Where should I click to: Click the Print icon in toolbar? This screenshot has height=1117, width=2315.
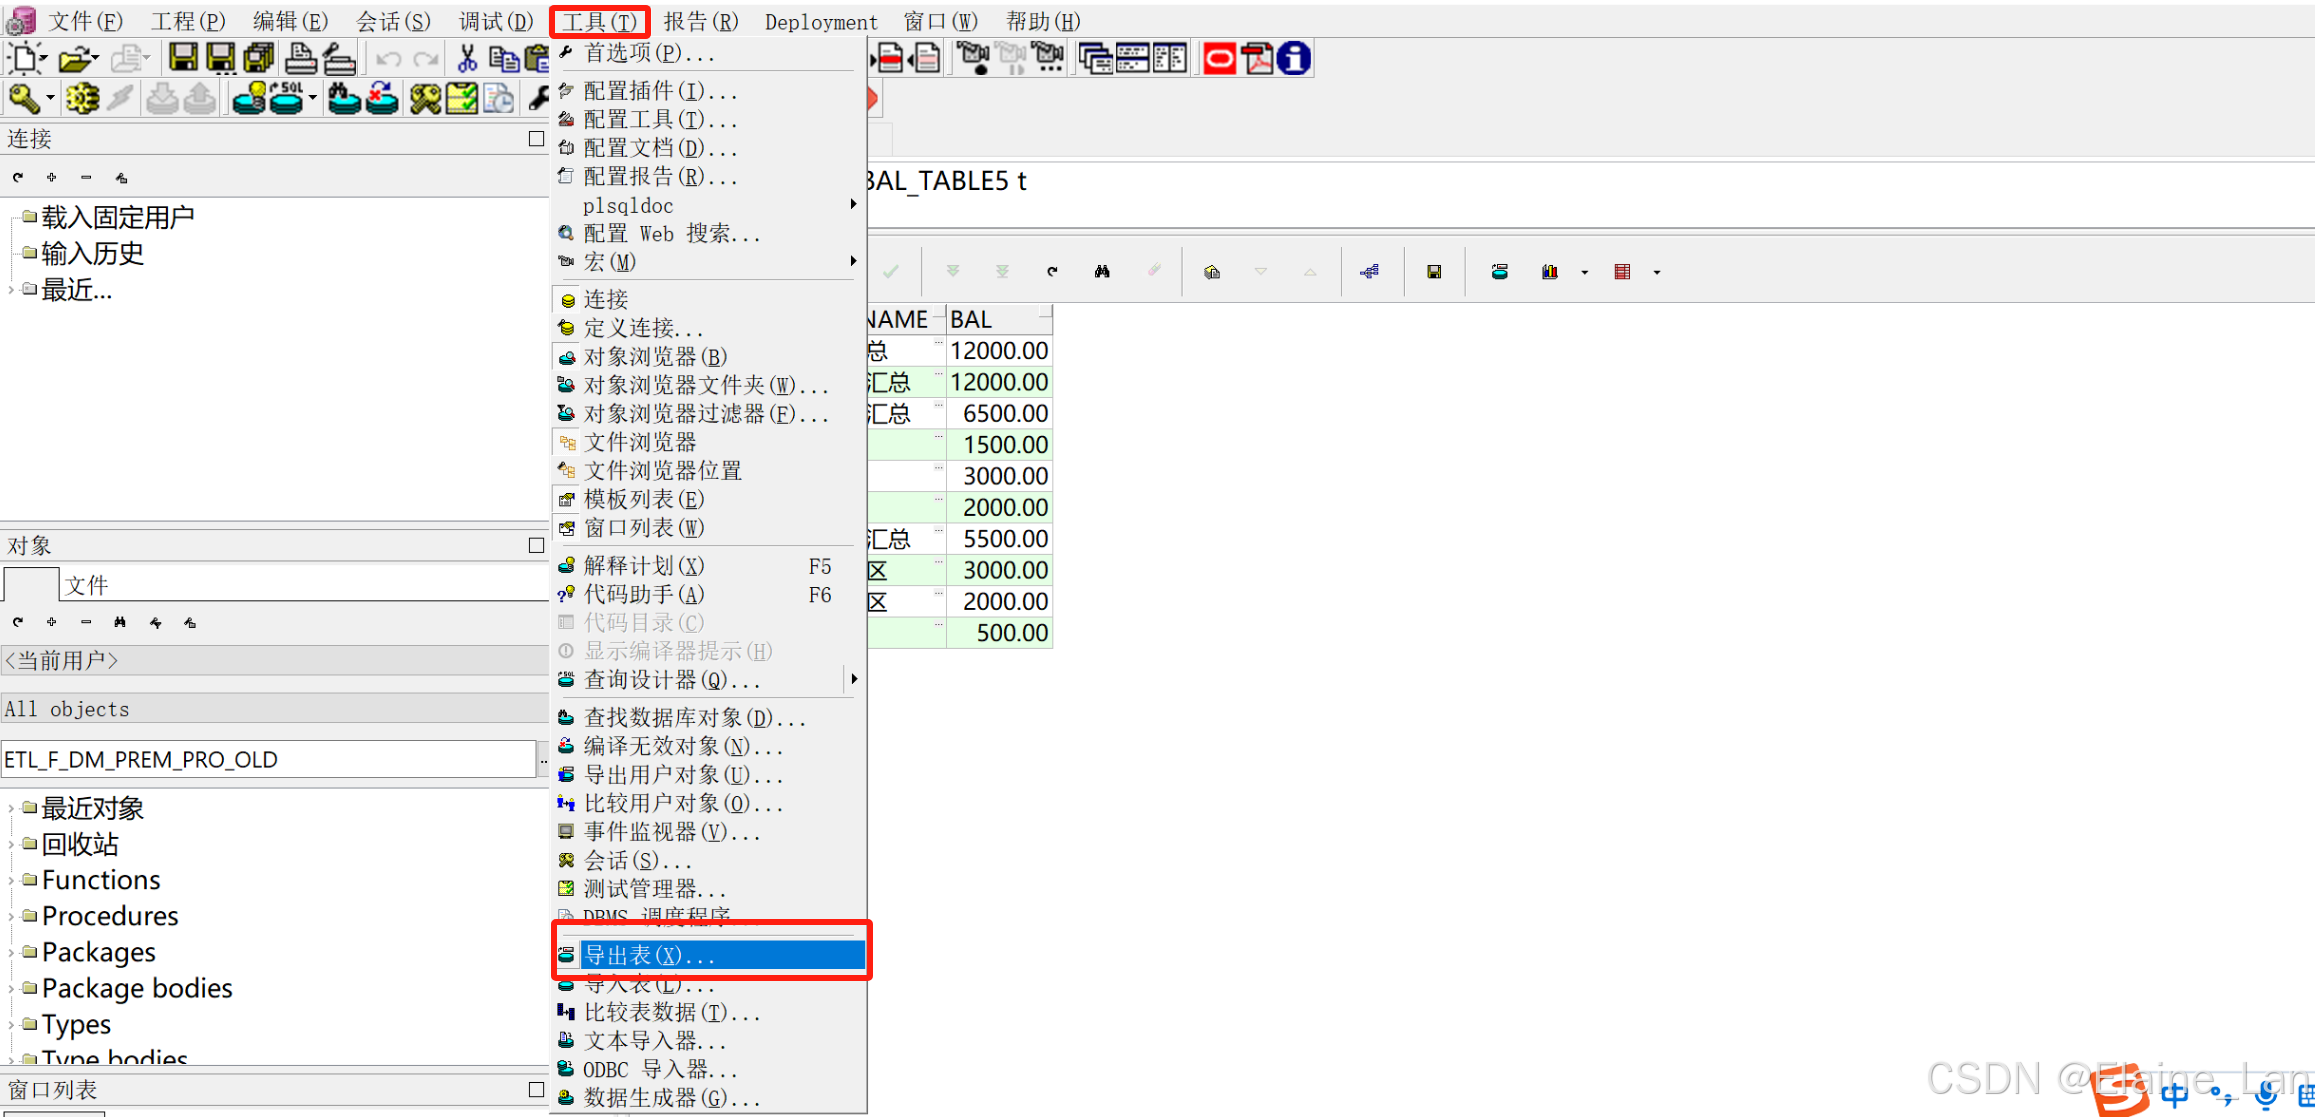tap(300, 58)
